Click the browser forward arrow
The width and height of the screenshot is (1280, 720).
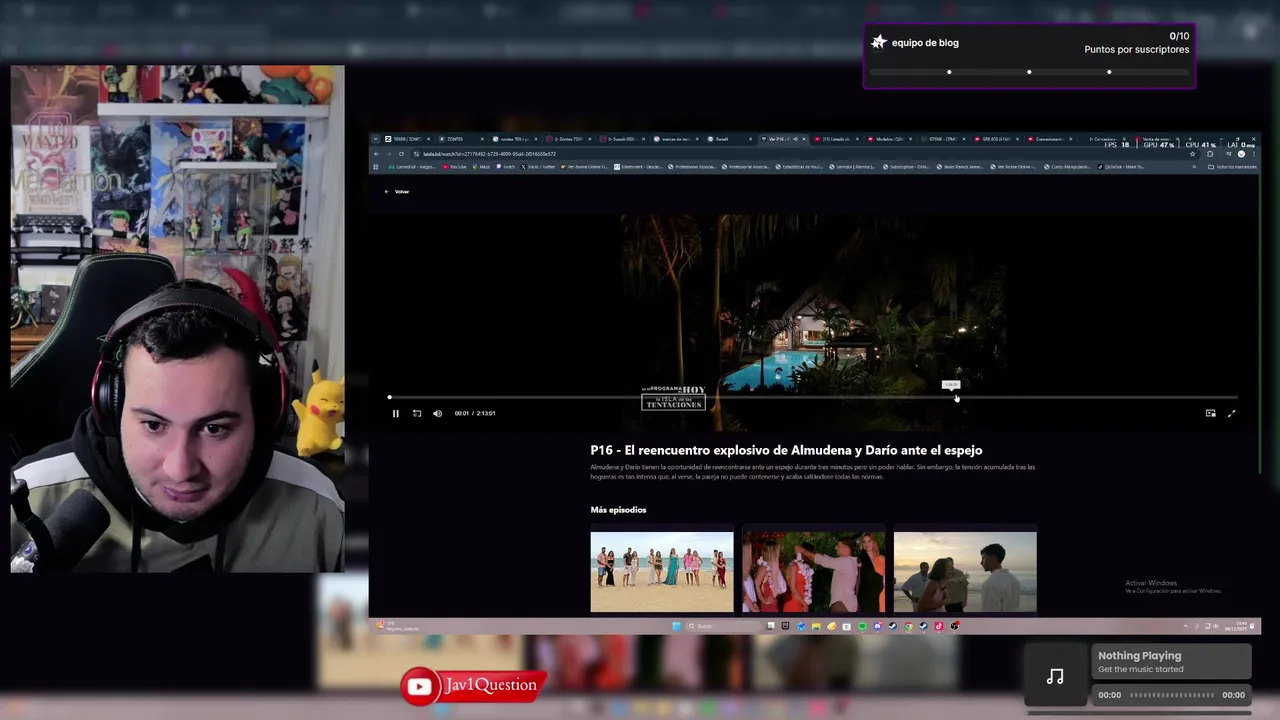coord(389,154)
